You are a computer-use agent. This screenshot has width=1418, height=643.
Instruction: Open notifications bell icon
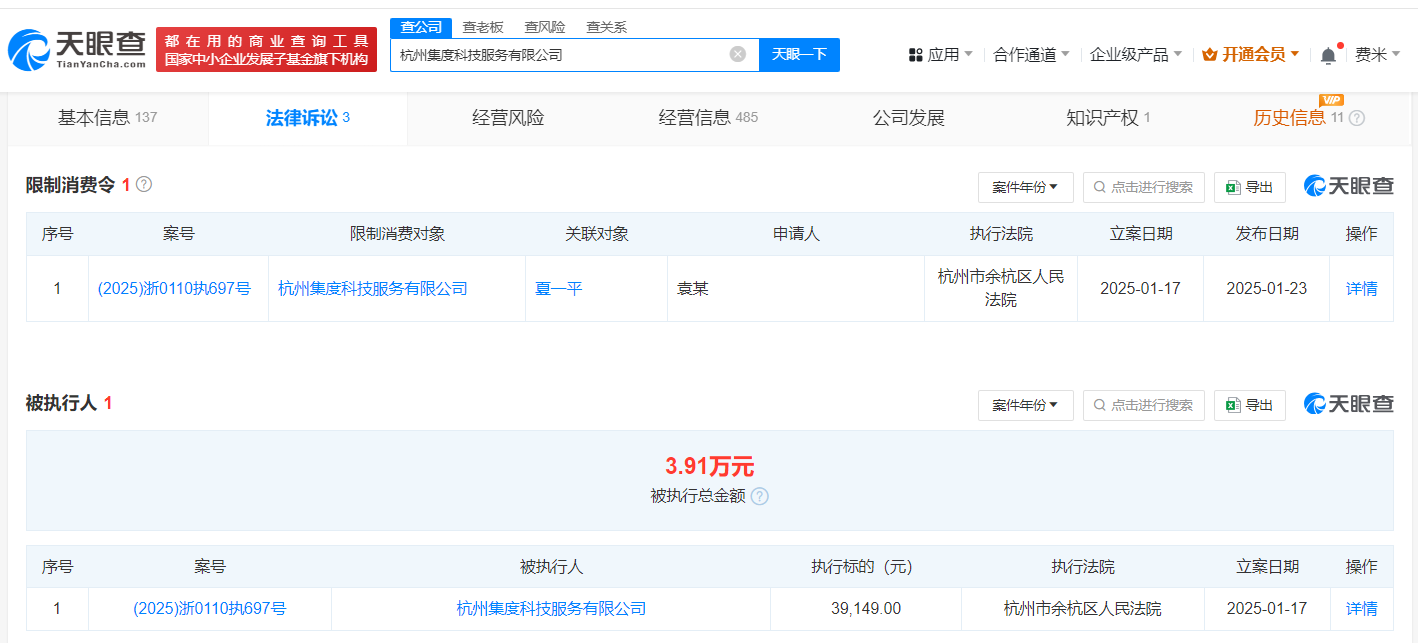coord(1328,55)
